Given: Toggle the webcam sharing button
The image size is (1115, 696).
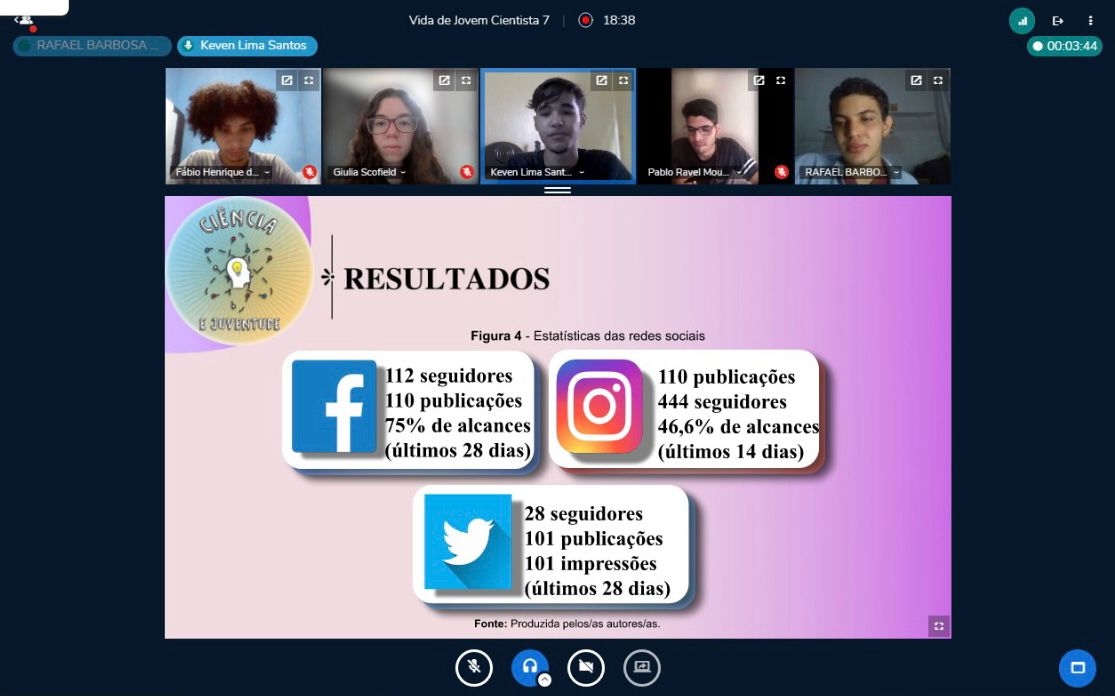Looking at the screenshot, I should coord(586,667).
